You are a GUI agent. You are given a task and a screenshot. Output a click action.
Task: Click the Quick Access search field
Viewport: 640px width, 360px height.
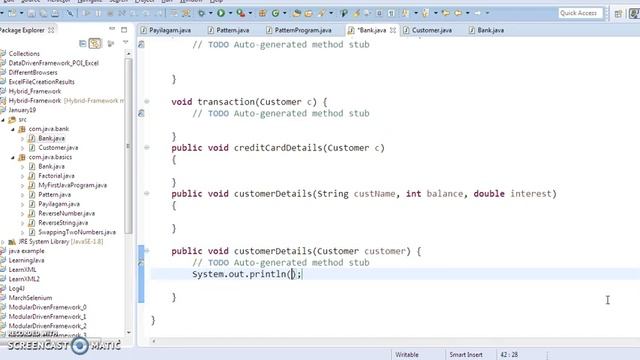coord(580,13)
